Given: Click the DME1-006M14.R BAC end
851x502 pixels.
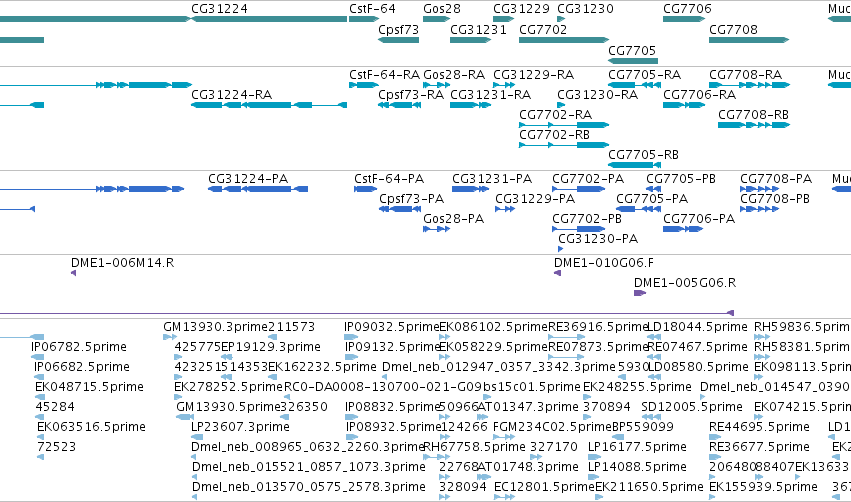Looking at the screenshot, I should (x=123, y=263).
